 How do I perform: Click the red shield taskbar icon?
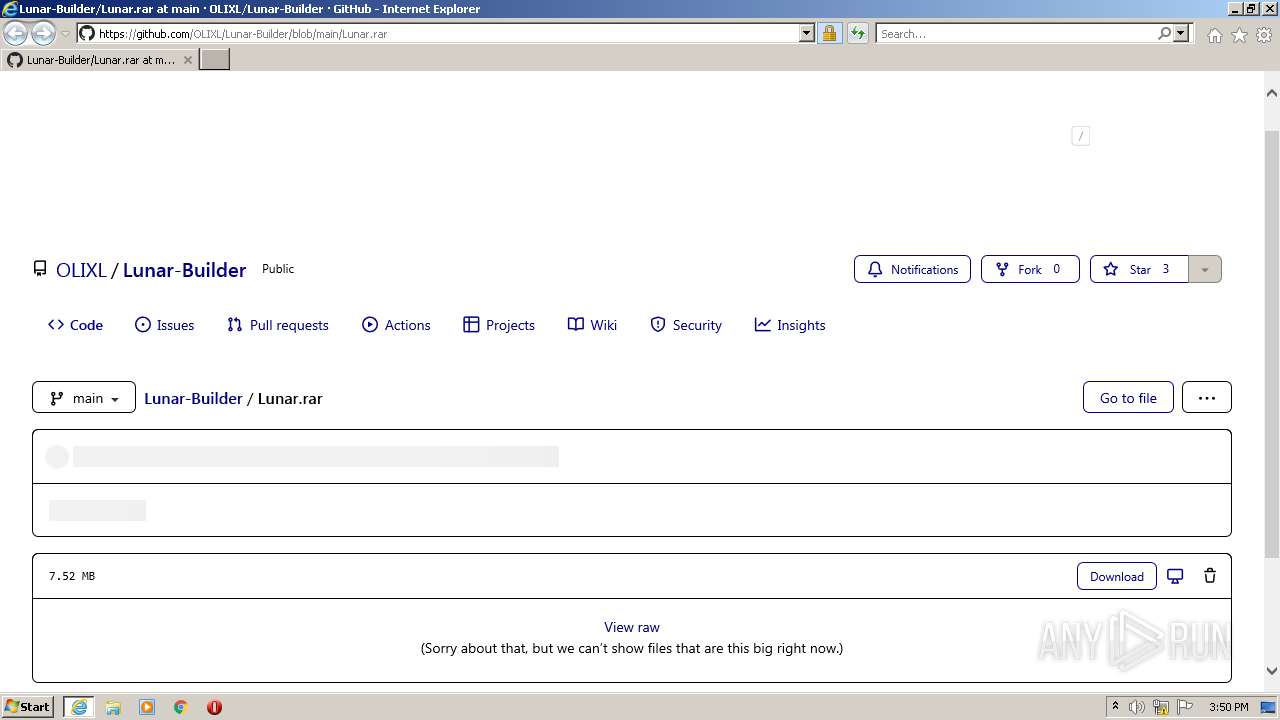click(214, 707)
